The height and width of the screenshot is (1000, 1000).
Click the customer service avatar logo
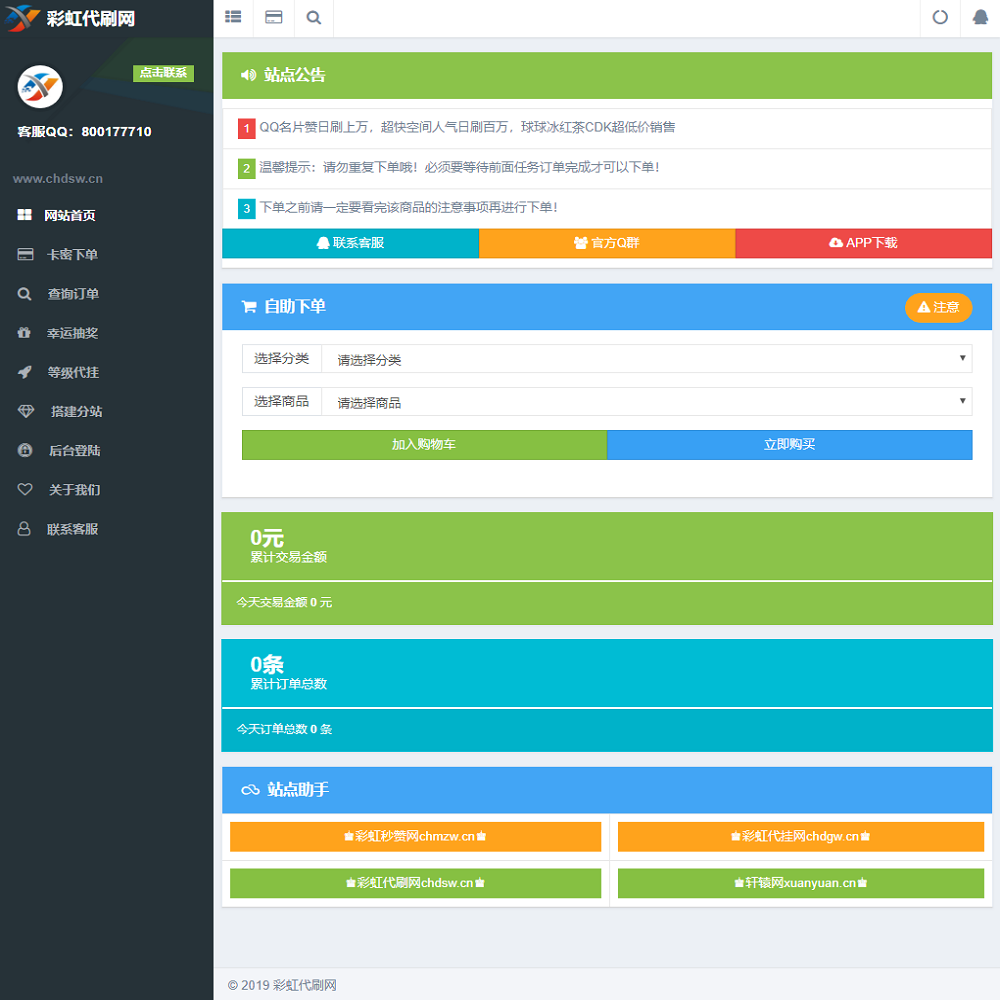(x=40, y=88)
